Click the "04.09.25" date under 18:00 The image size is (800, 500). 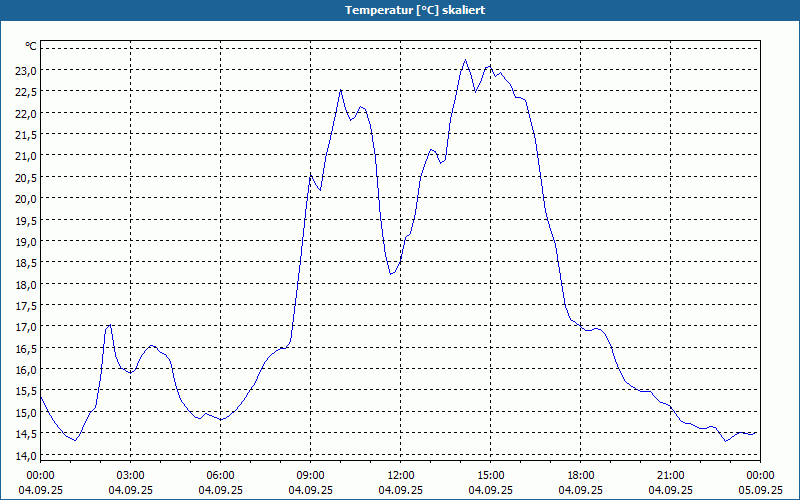coord(581,490)
